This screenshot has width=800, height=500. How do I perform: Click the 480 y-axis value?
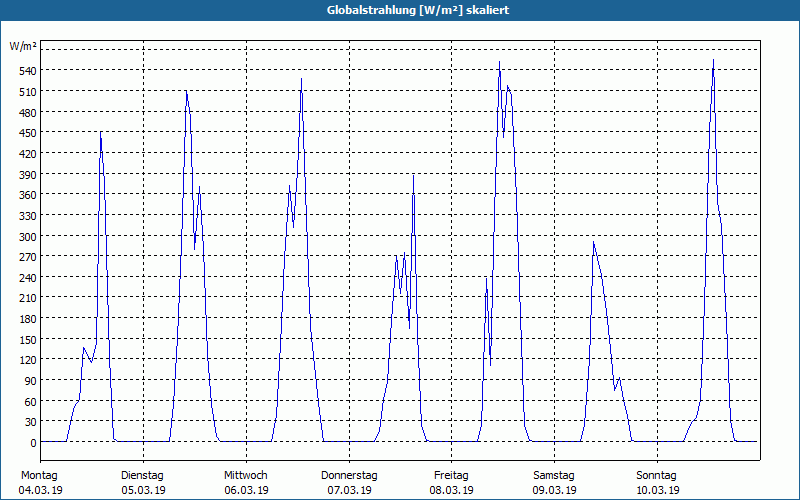point(27,113)
